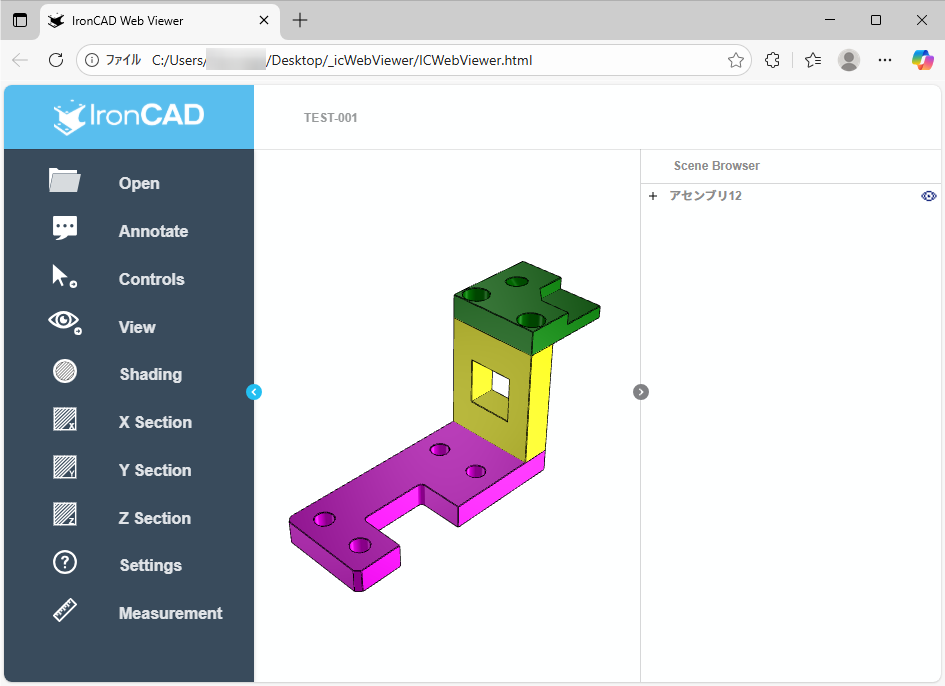Click the Shading hatched circle icon
This screenshot has height=686, width=945.
click(x=65, y=372)
